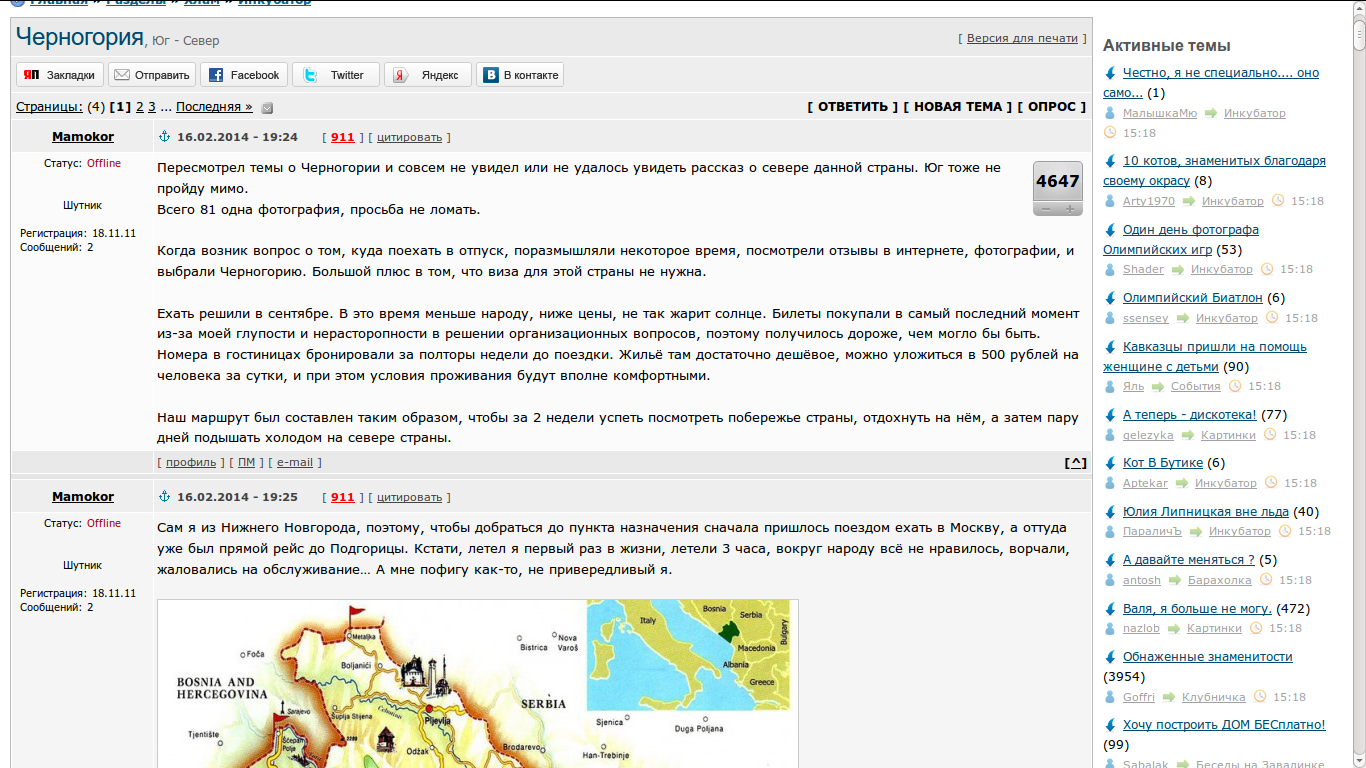Vote down the 4647 rating with the minus button

point(1046,209)
